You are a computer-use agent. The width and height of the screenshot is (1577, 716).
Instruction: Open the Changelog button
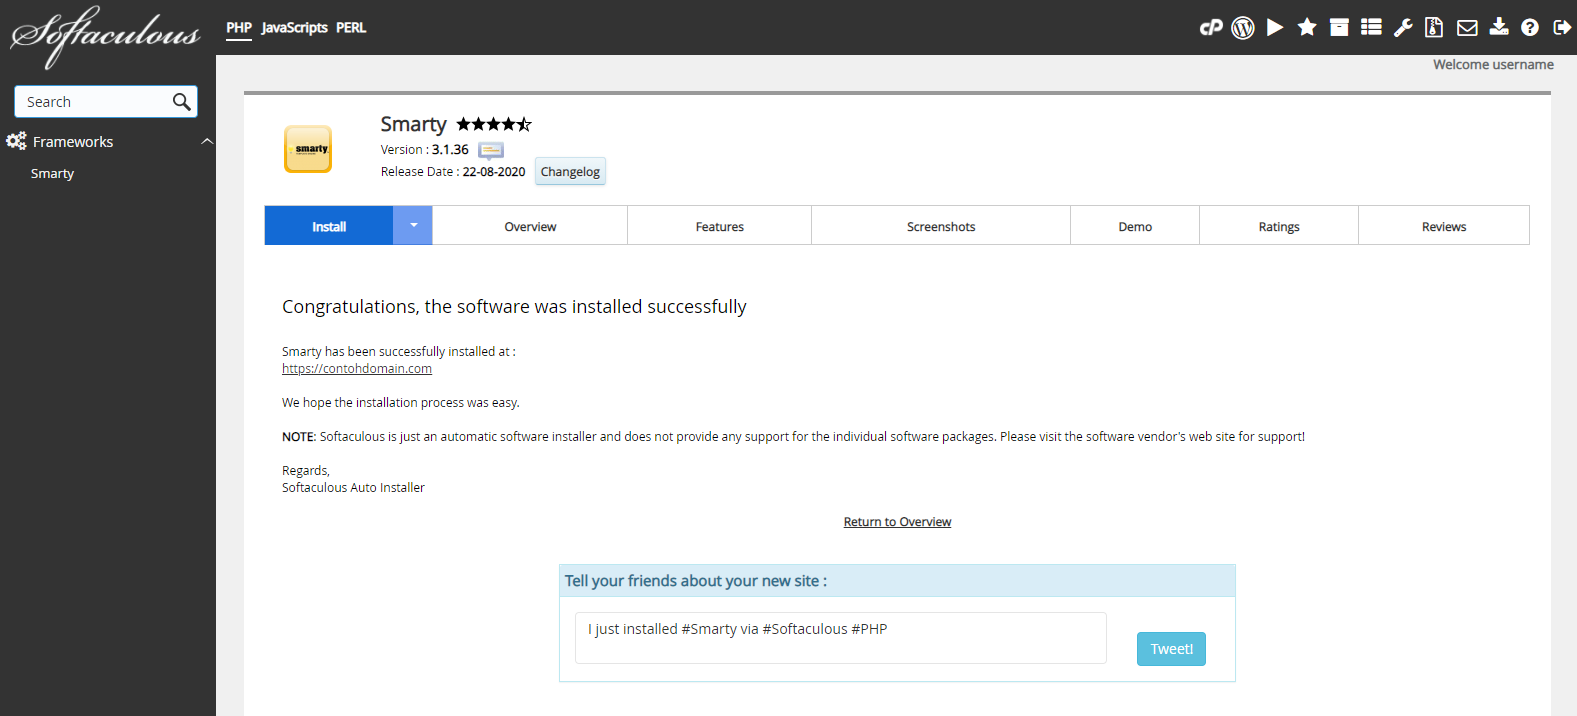[x=570, y=171]
